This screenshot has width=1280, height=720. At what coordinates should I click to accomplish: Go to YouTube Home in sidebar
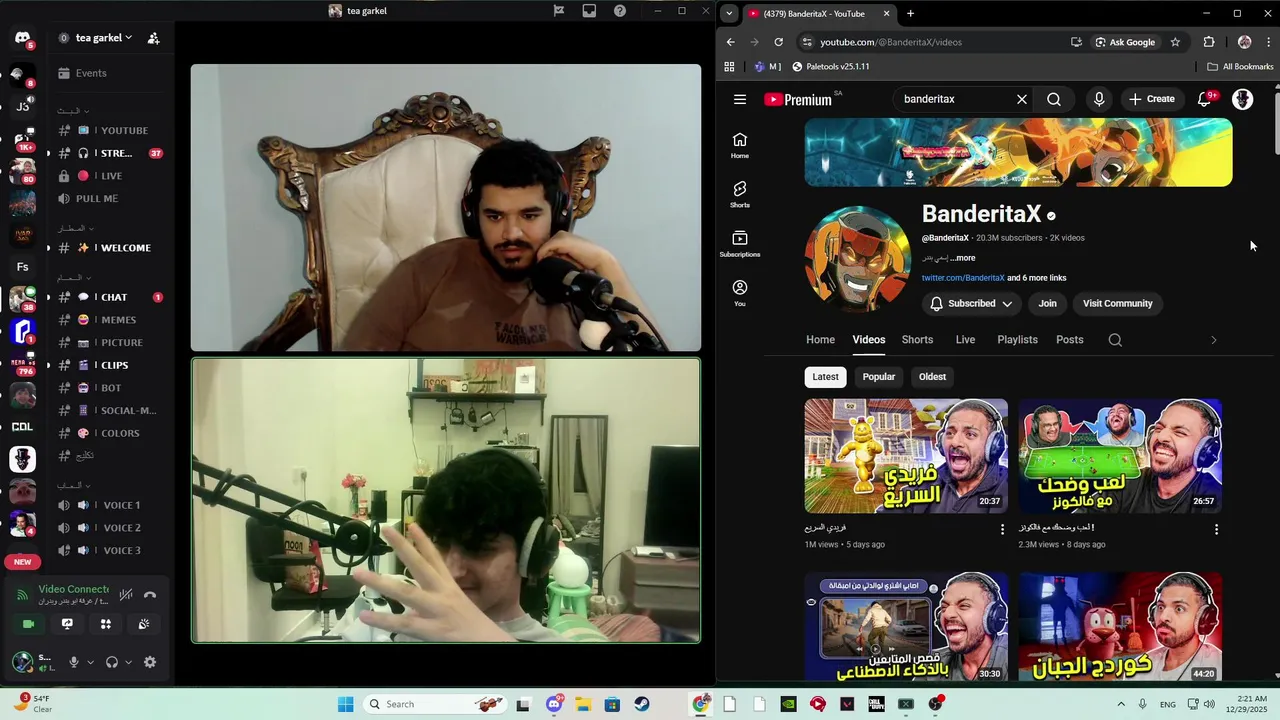point(740,145)
